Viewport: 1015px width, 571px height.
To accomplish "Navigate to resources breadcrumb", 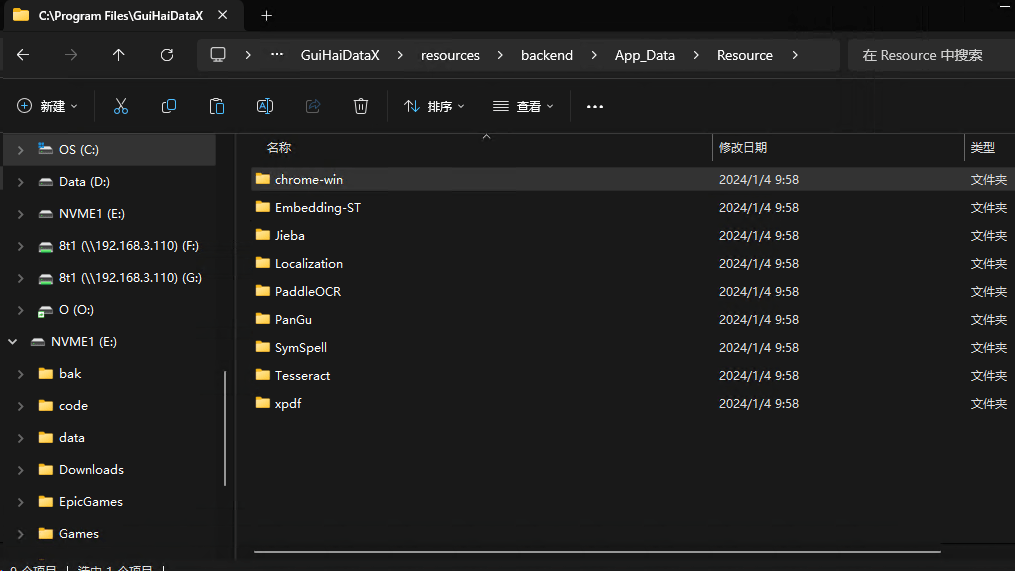I will point(450,55).
